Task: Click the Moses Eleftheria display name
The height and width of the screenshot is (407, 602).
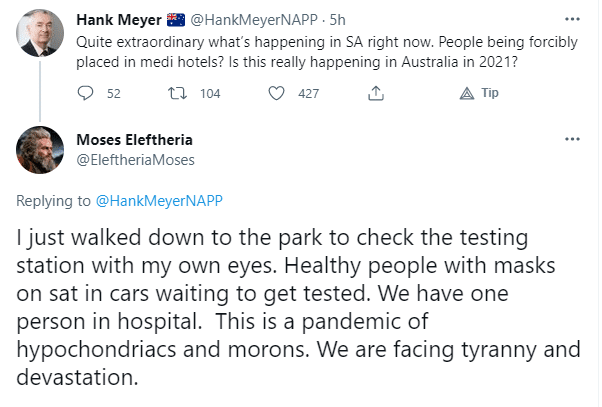Action: click(134, 140)
